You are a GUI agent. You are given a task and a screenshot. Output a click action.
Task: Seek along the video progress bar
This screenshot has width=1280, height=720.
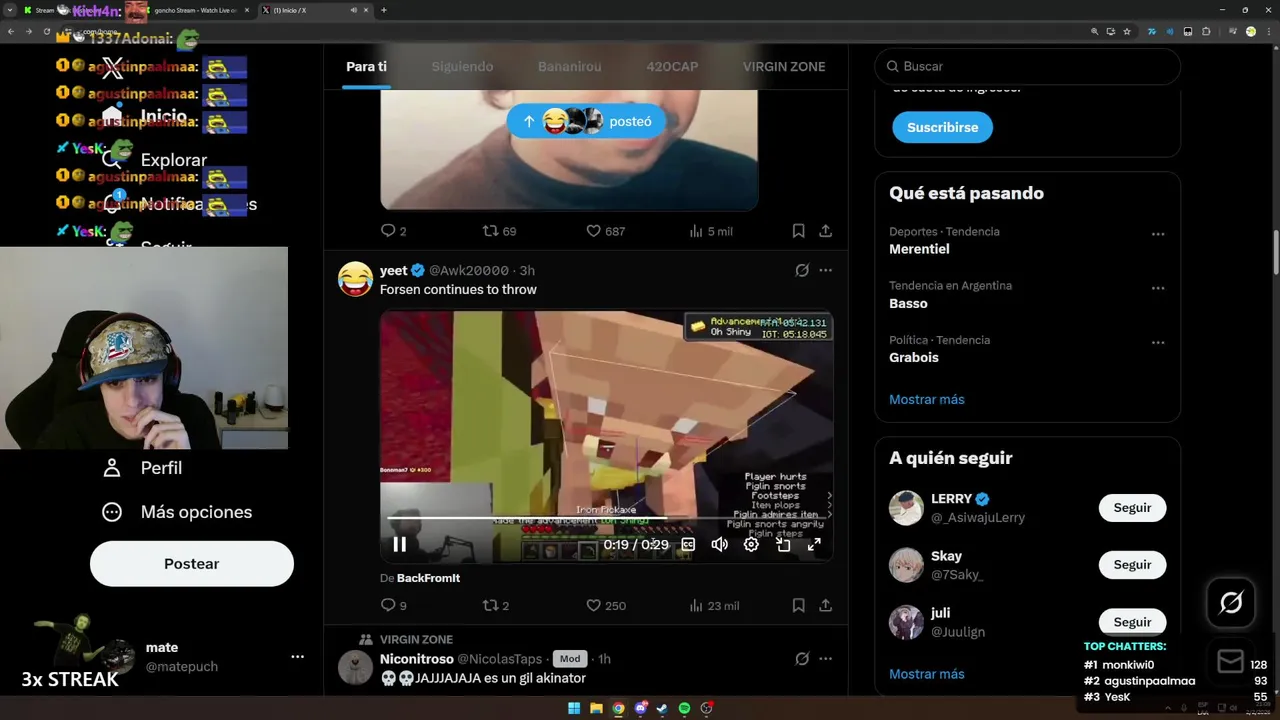(x=606, y=518)
